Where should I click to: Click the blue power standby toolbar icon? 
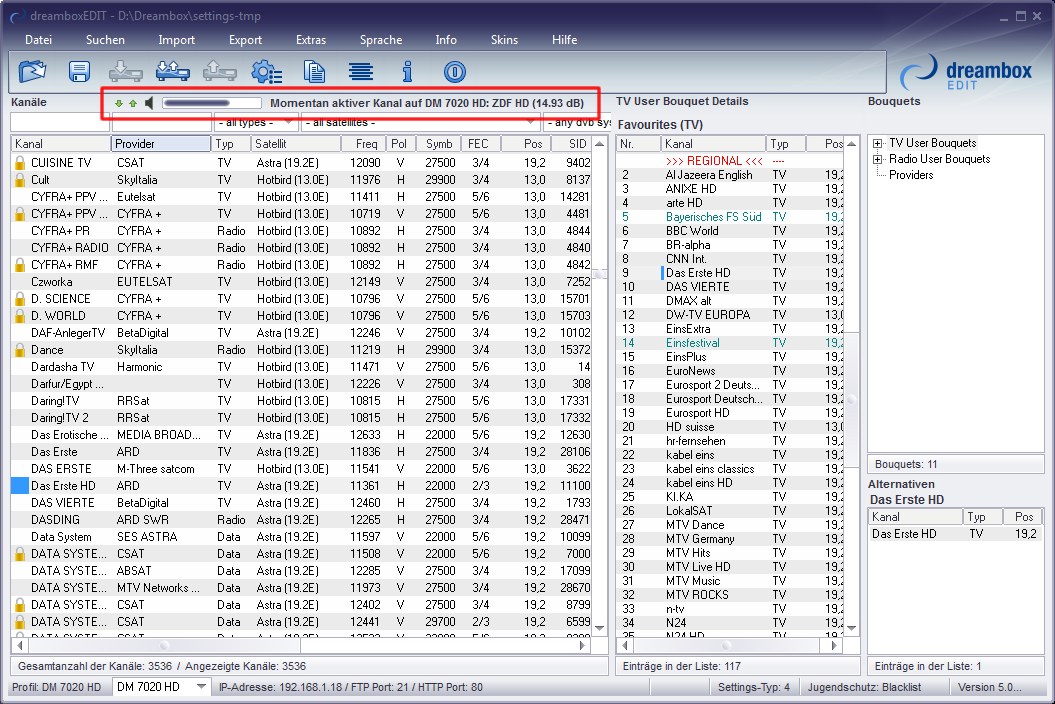tap(455, 71)
